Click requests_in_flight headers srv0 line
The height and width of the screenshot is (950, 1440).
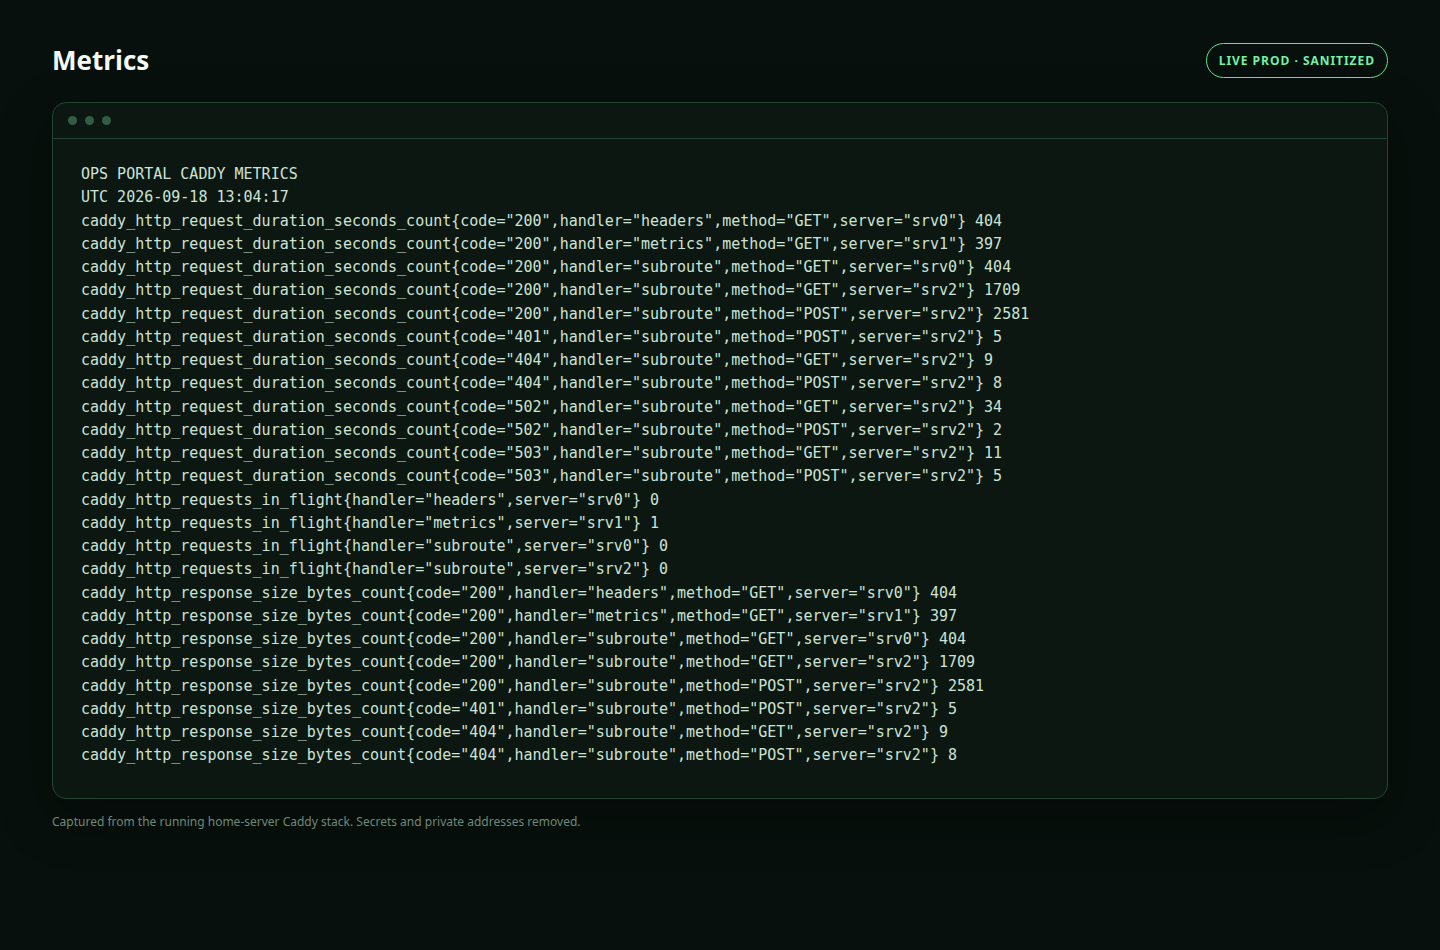(x=370, y=500)
